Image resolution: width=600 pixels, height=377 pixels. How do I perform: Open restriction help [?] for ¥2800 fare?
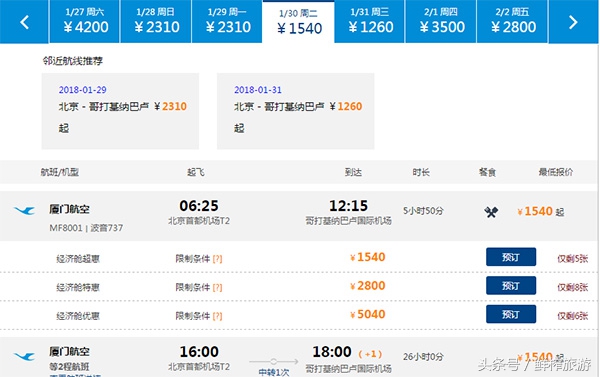tap(217, 287)
